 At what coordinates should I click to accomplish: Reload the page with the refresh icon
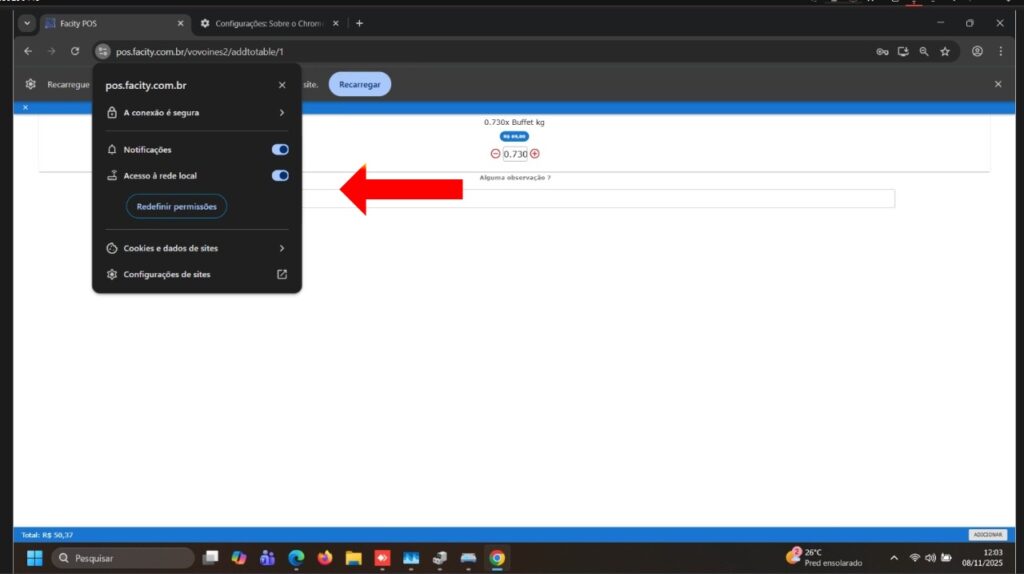coord(74,51)
